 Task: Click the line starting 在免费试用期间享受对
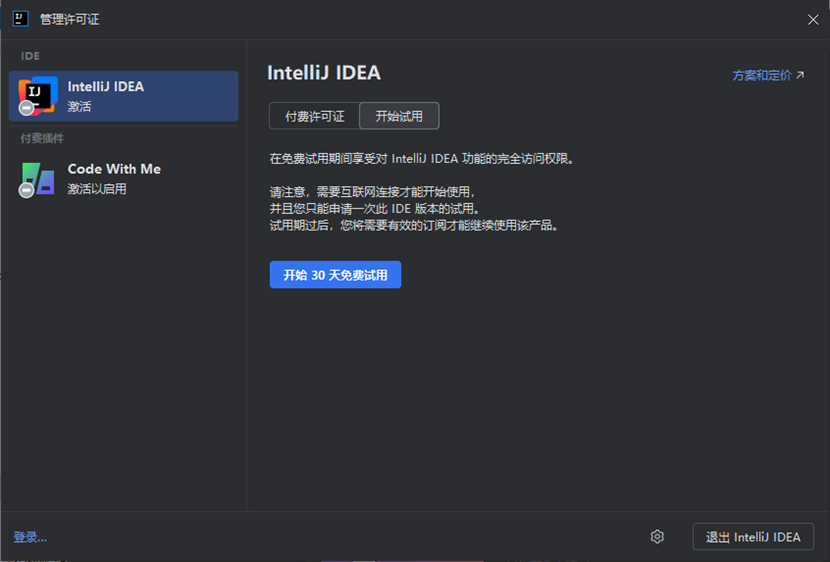422,159
